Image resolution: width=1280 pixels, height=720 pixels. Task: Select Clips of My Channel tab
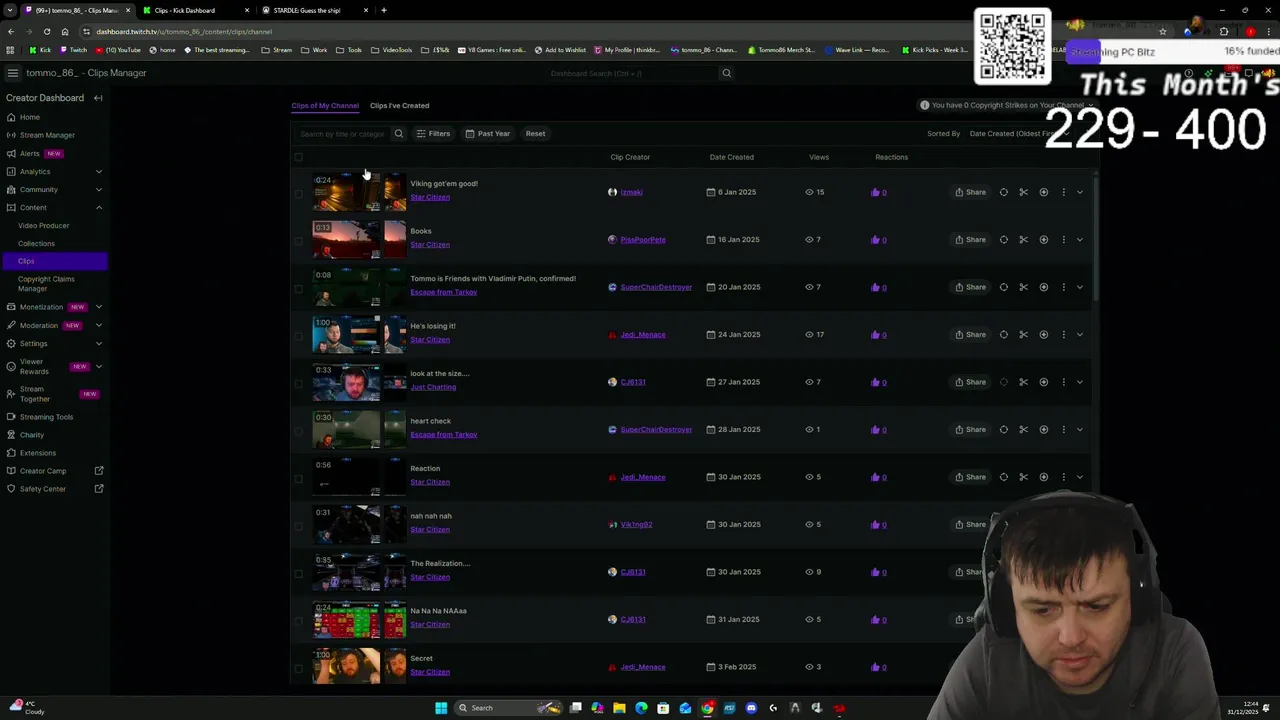coord(325,106)
